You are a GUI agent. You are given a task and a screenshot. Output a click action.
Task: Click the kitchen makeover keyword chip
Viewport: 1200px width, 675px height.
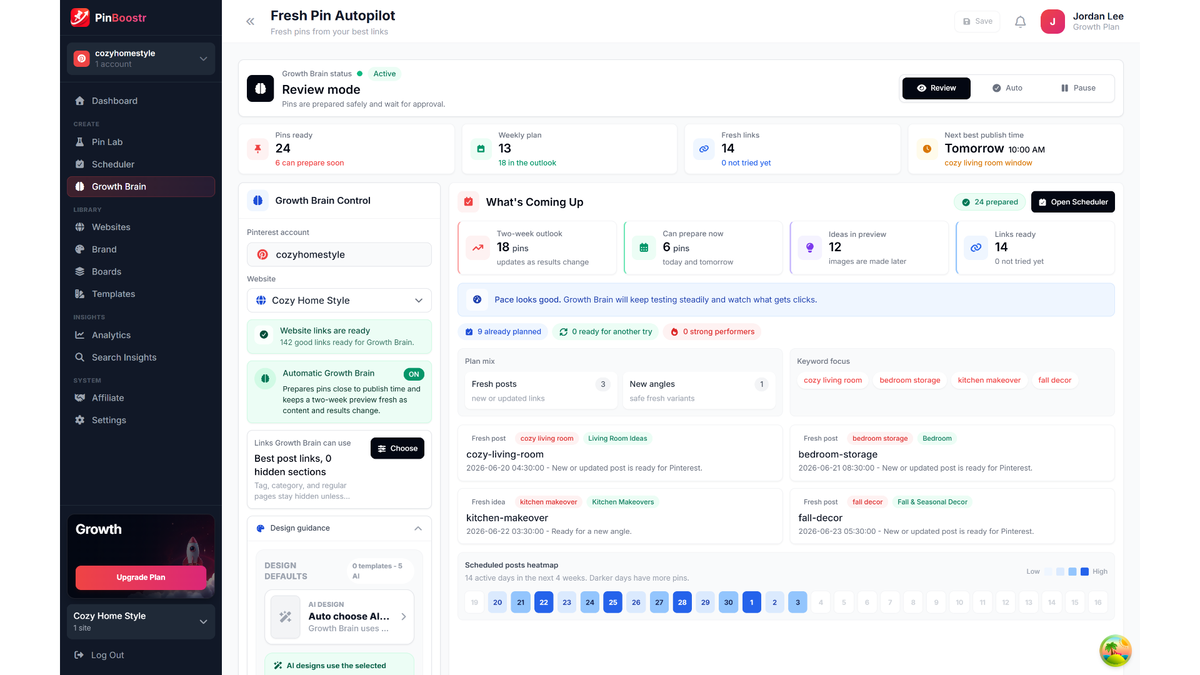click(989, 380)
